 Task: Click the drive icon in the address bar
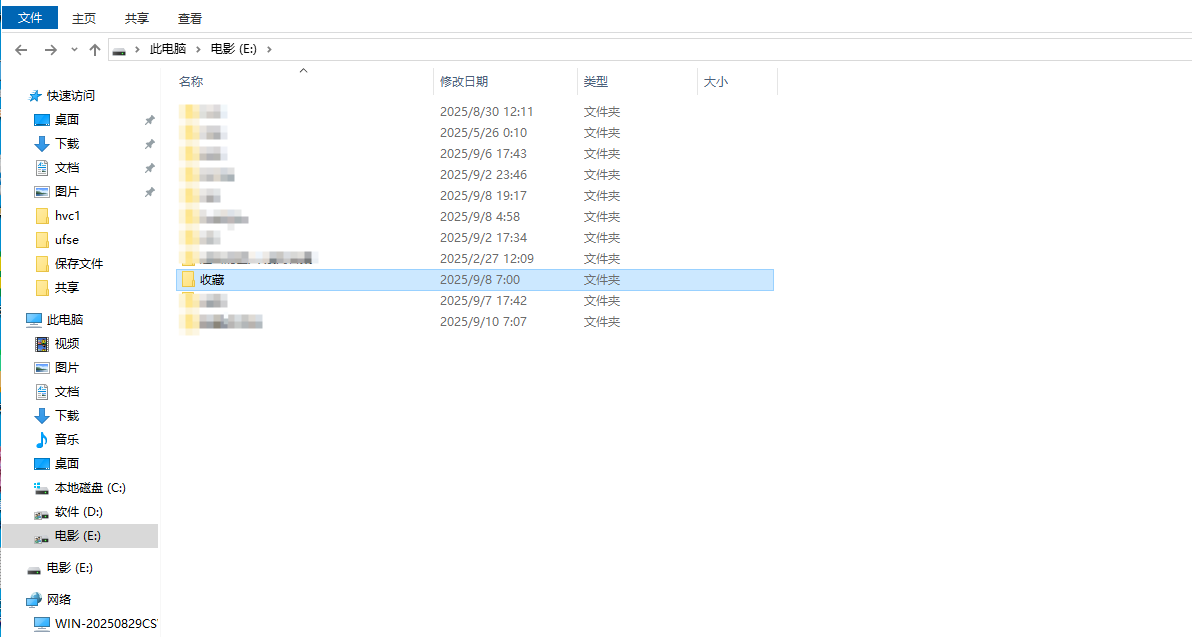pyautogui.click(x=119, y=50)
